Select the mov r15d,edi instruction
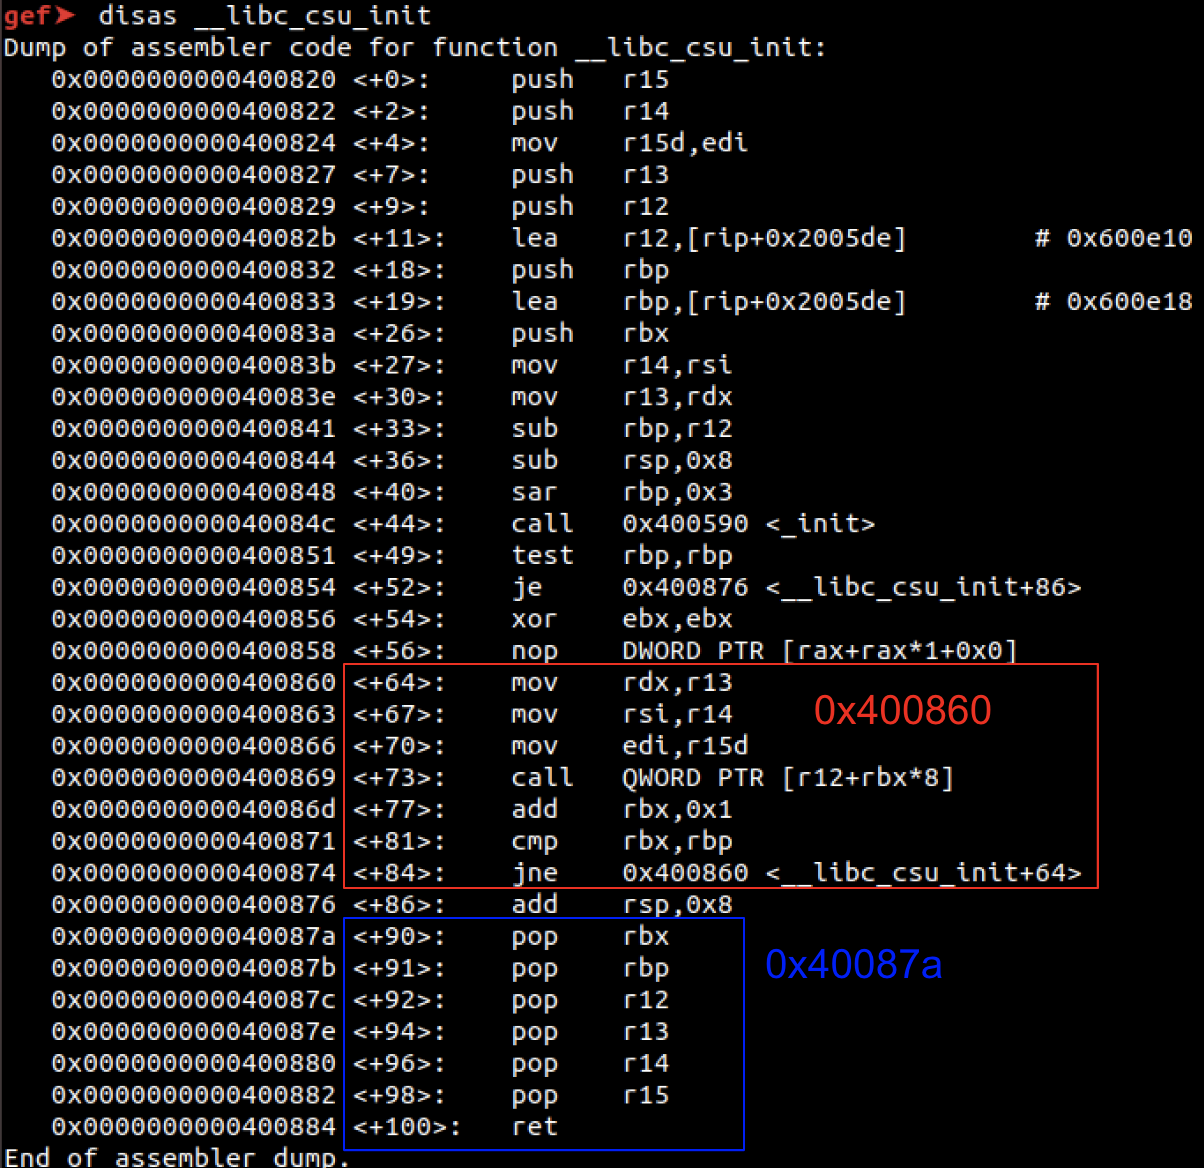 click(629, 143)
